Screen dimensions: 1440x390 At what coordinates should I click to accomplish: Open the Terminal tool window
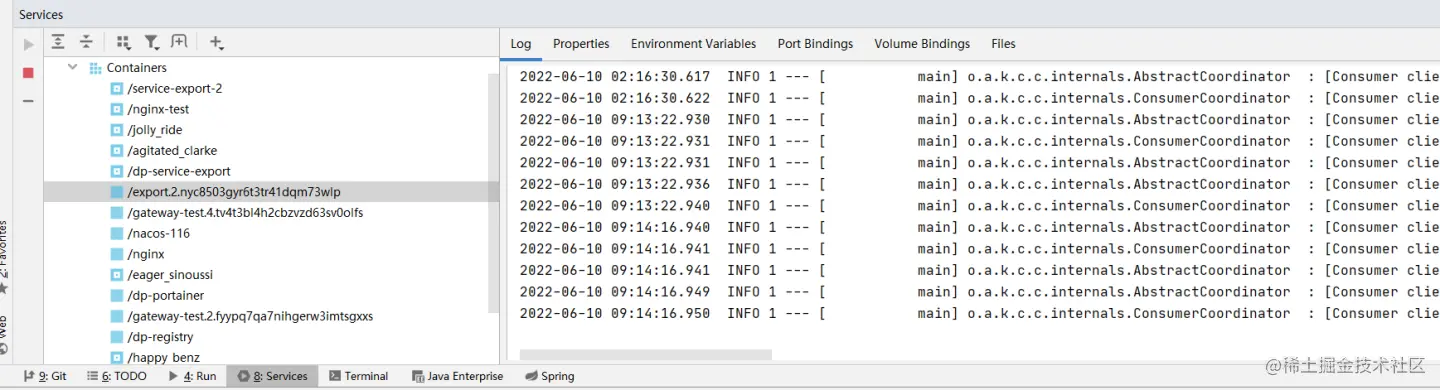point(358,376)
